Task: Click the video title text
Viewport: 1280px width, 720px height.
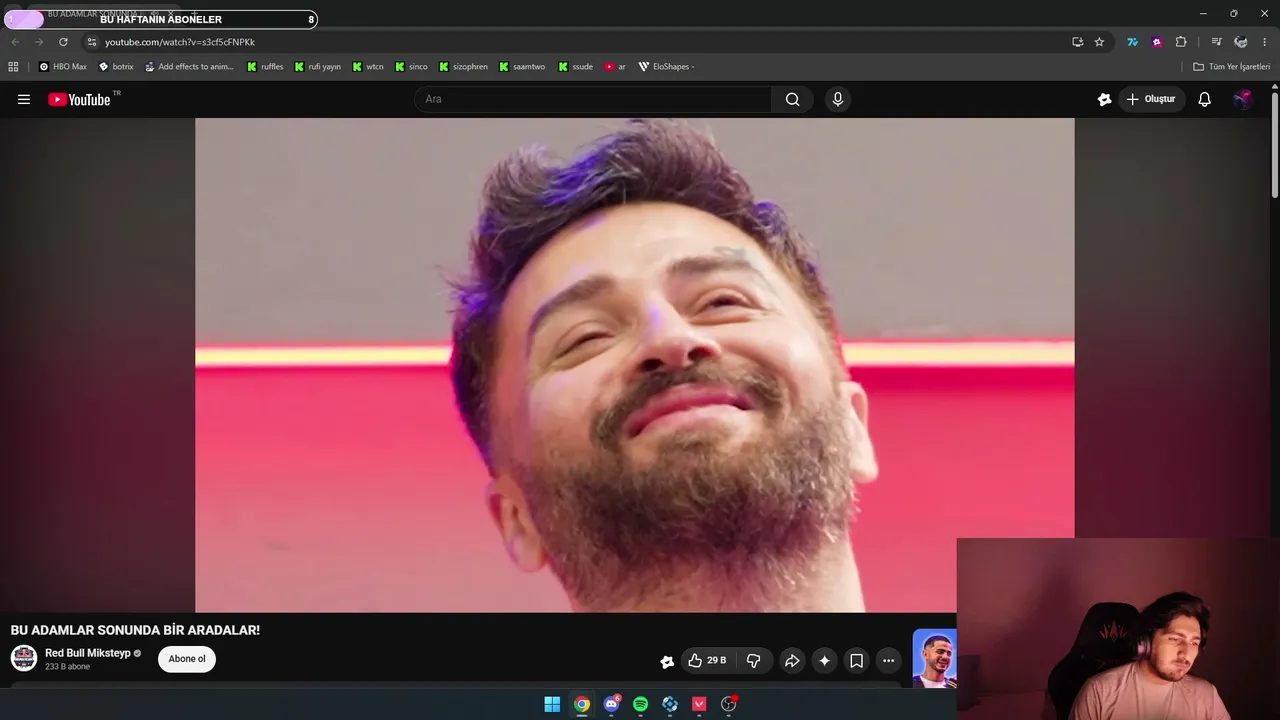Action: (x=135, y=630)
